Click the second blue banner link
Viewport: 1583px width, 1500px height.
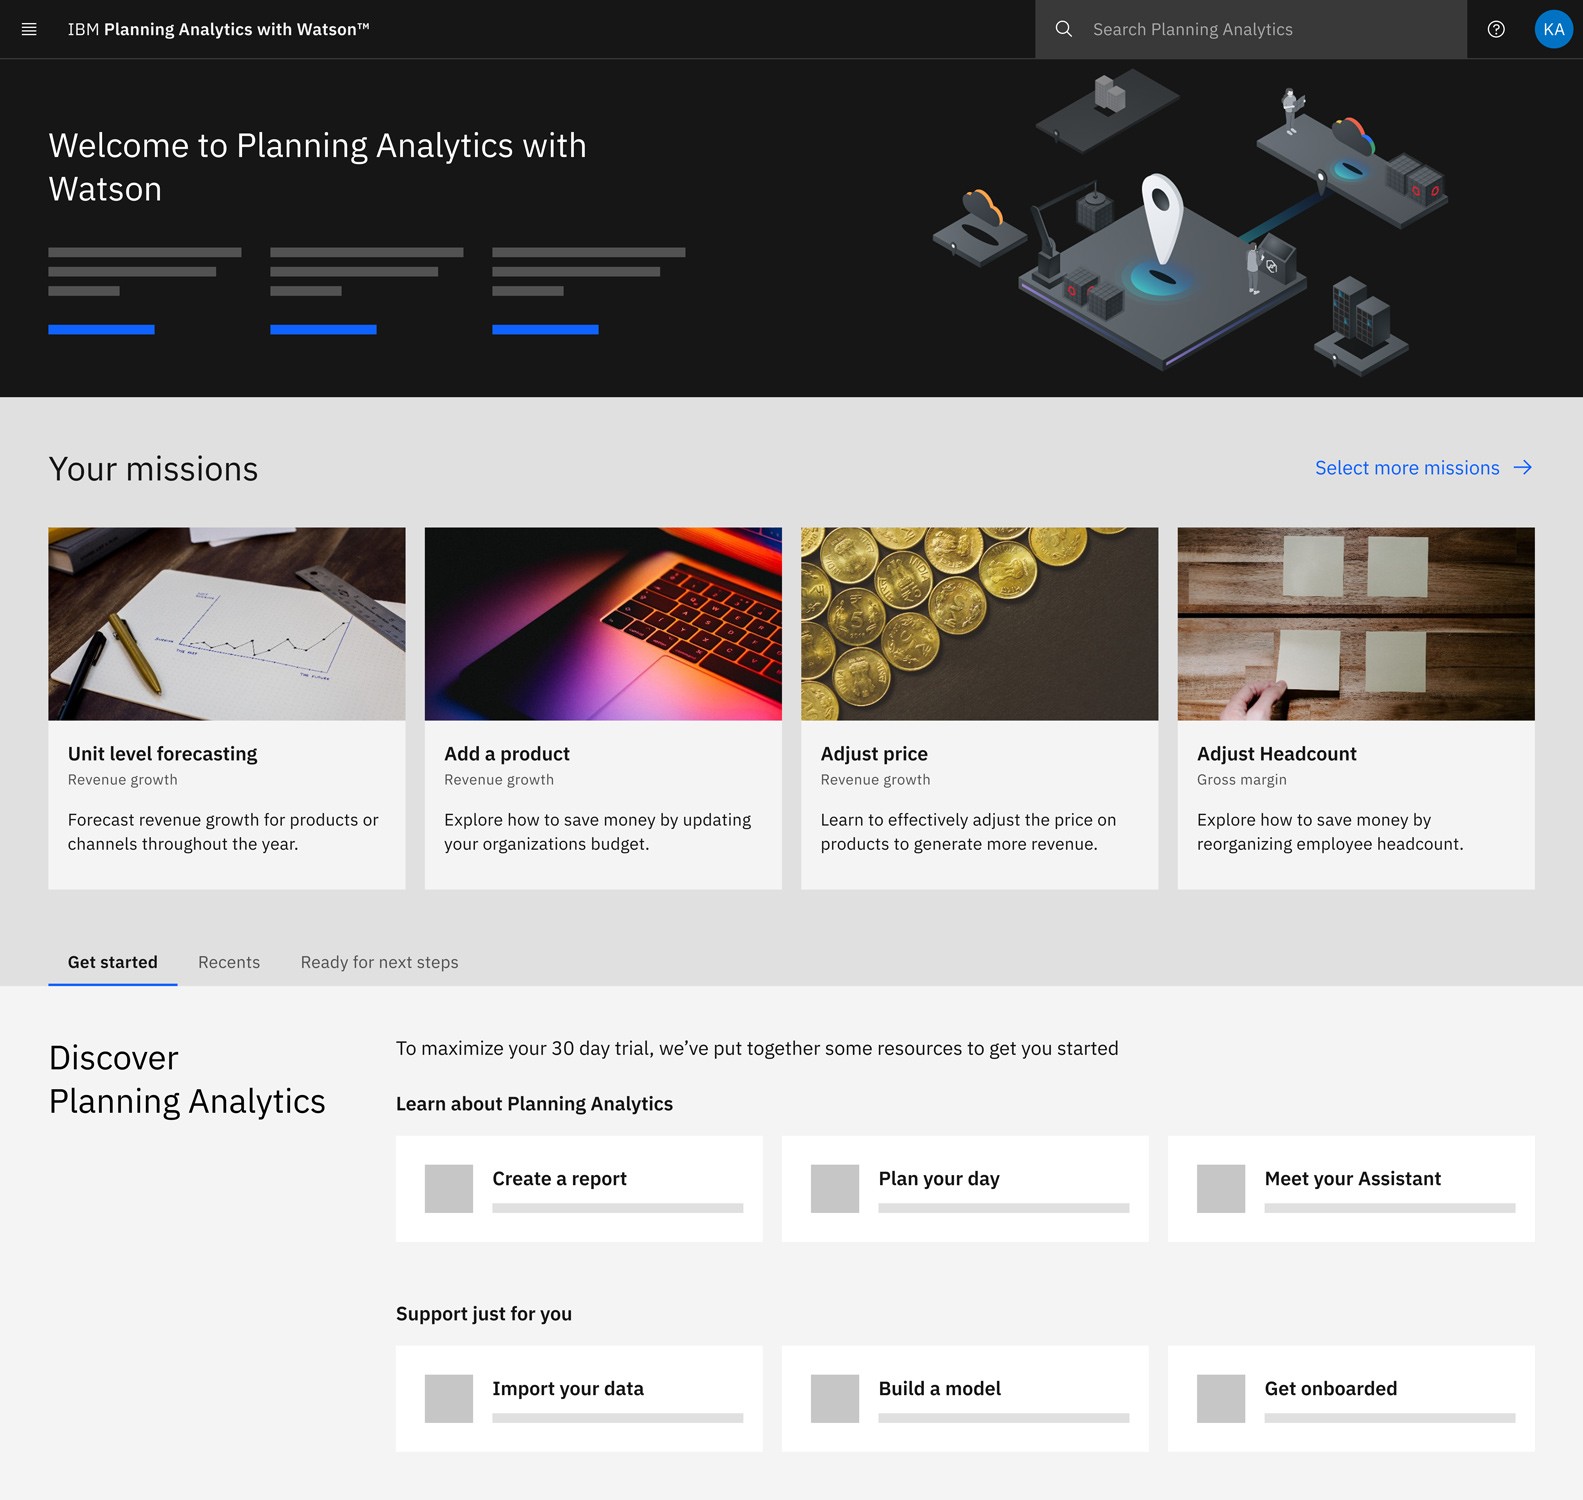pos(323,329)
